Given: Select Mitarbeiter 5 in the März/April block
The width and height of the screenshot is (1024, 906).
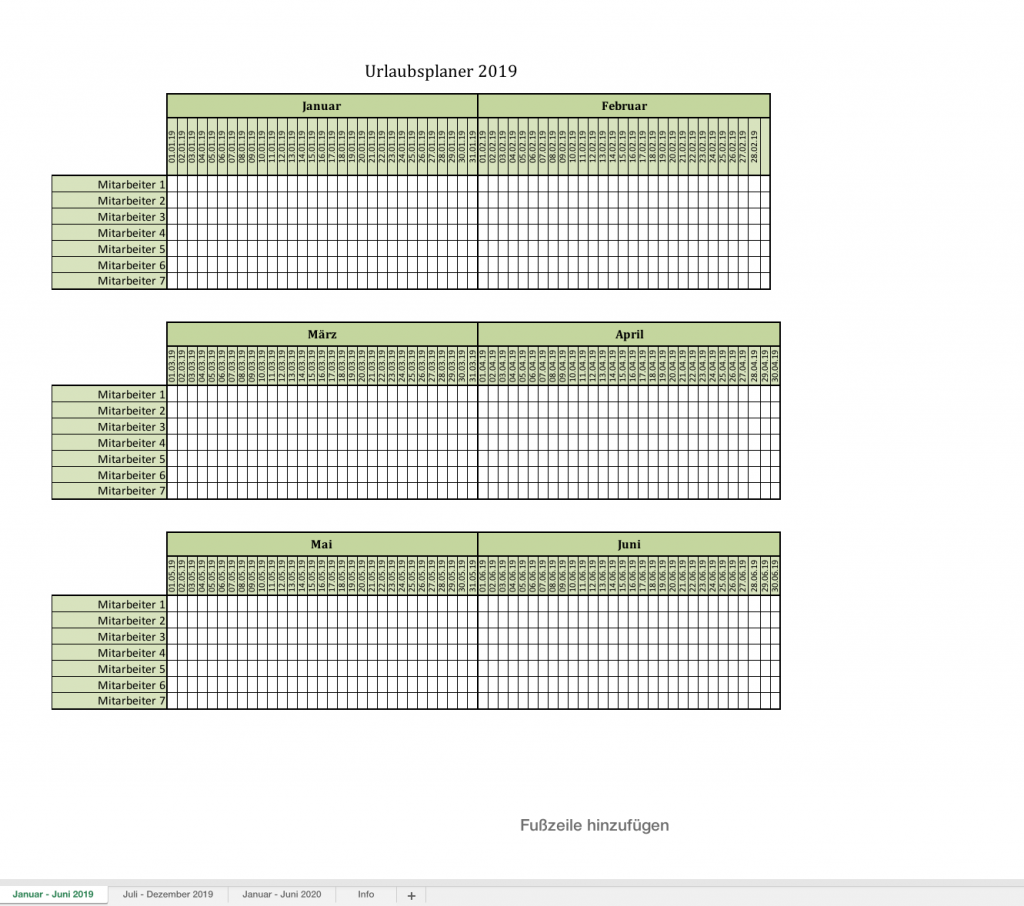Looking at the screenshot, I should tap(109, 459).
